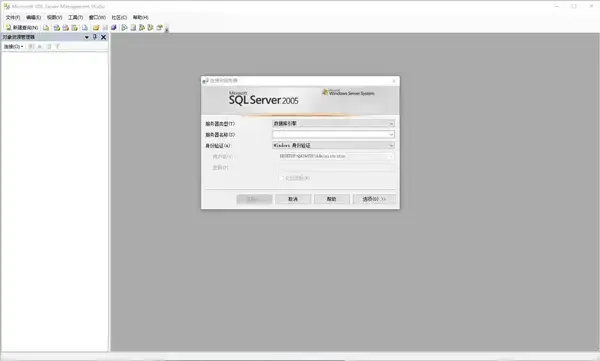Open the 帮助(H) menu
The image size is (600, 361).
[140, 17]
